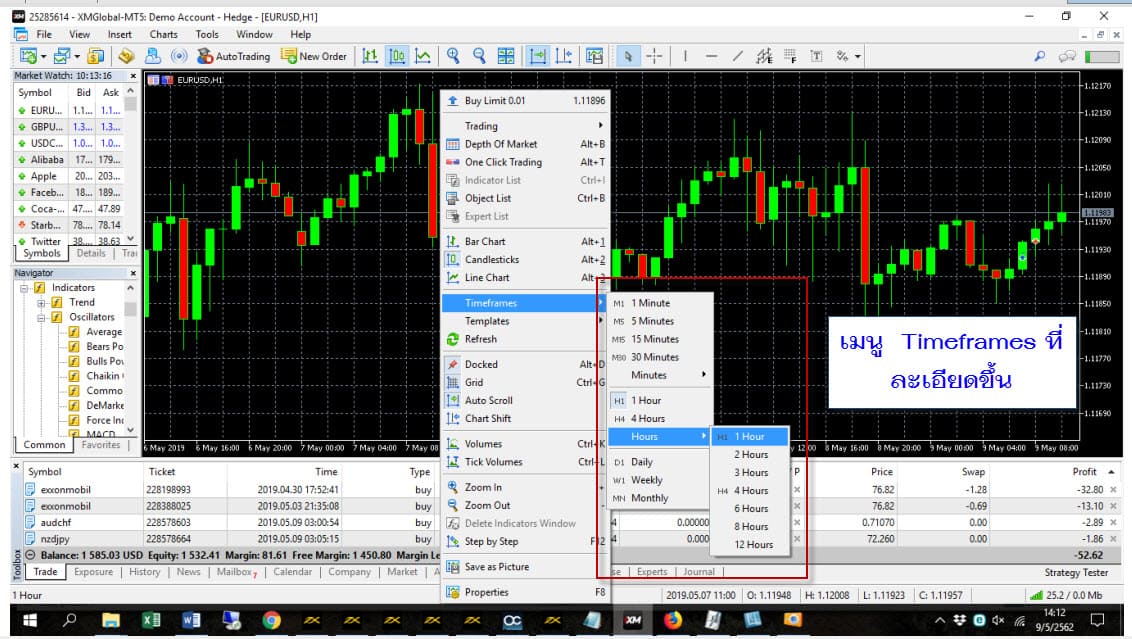Click the zoom in magnifier icon
1132x639 pixels.
453,56
